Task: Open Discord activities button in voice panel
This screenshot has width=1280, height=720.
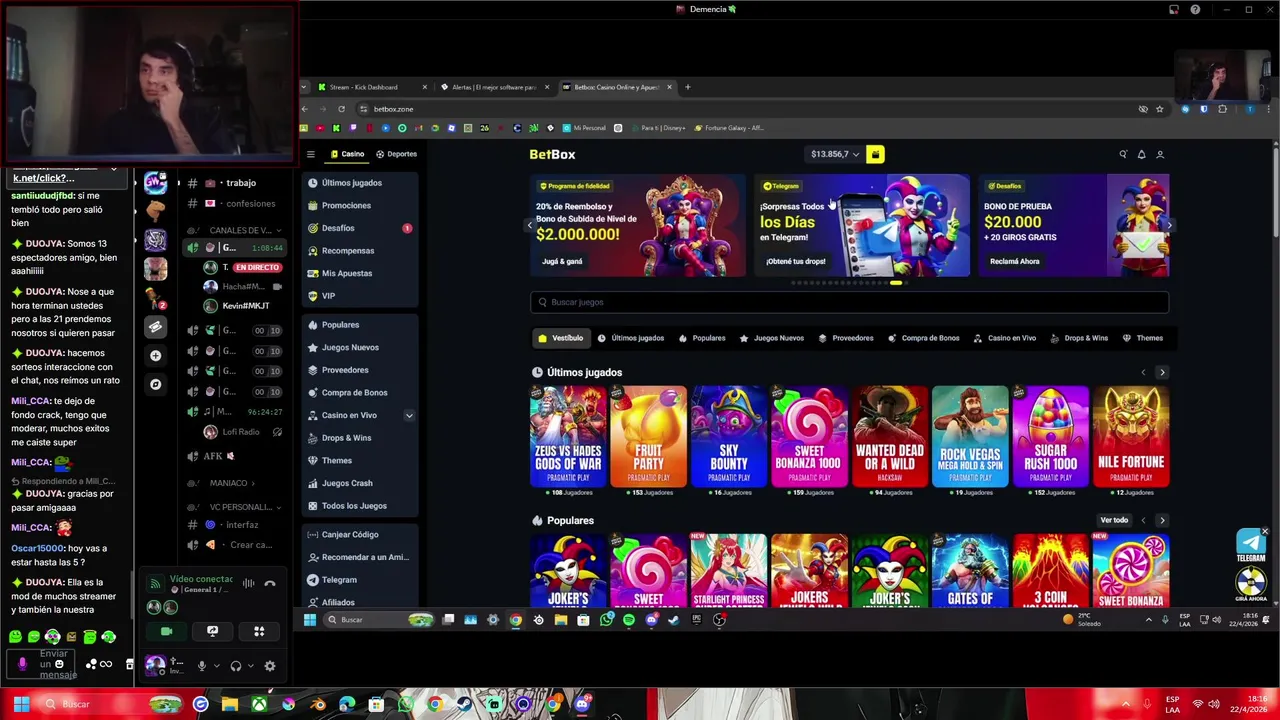Action: (x=259, y=631)
